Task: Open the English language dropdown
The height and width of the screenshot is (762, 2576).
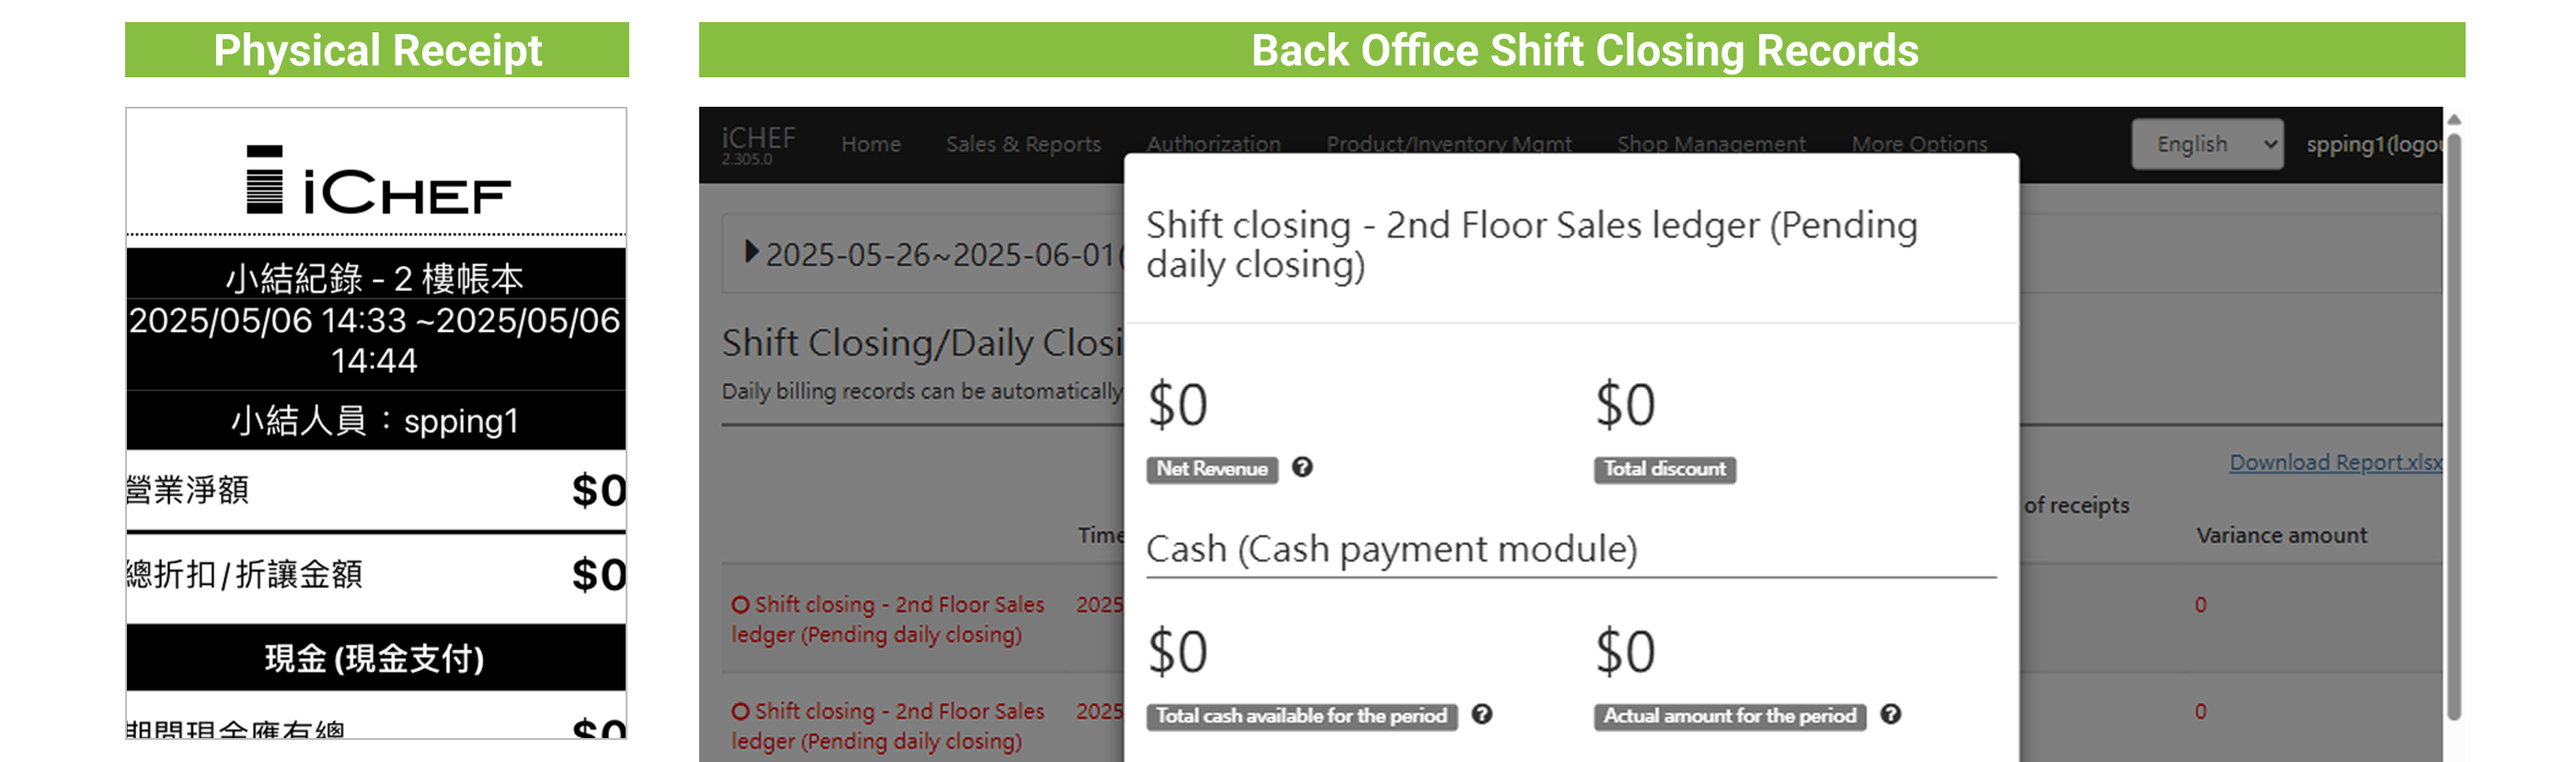Action: pos(2206,144)
